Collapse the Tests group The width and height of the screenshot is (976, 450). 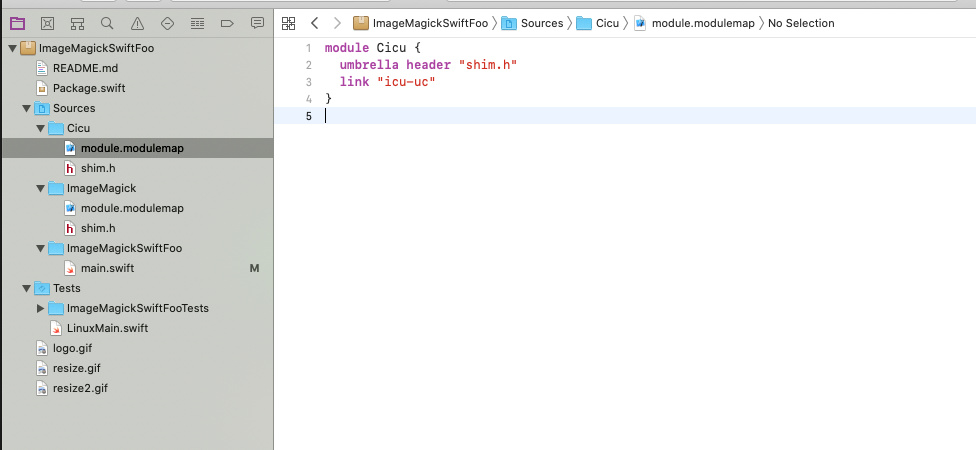pyautogui.click(x=26, y=288)
